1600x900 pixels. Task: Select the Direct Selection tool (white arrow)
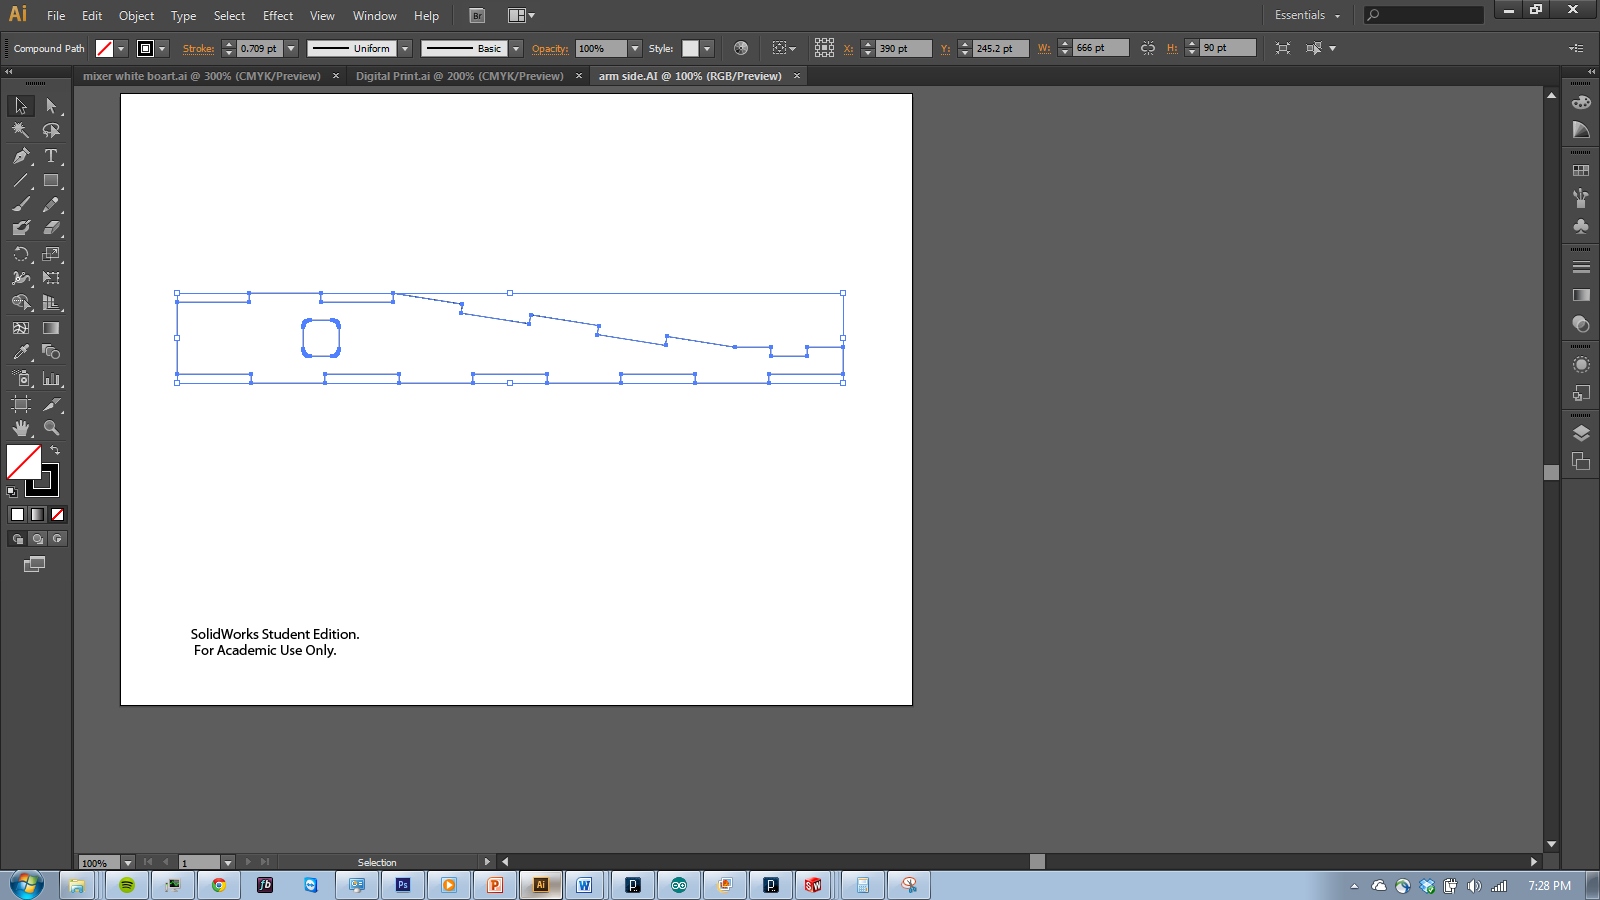coord(51,106)
